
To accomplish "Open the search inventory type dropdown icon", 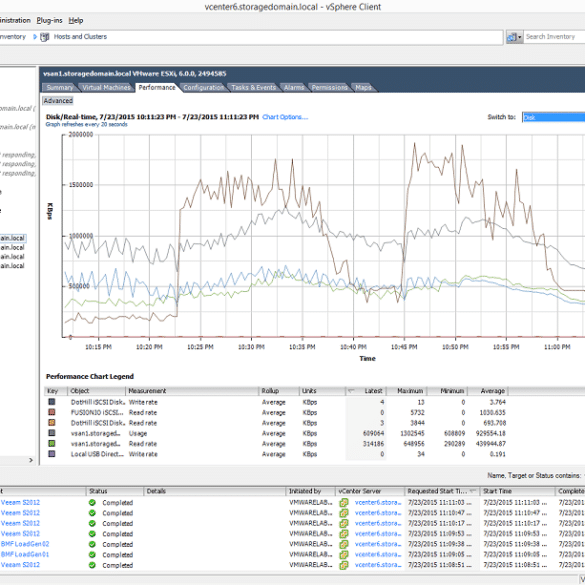I will click(x=514, y=37).
